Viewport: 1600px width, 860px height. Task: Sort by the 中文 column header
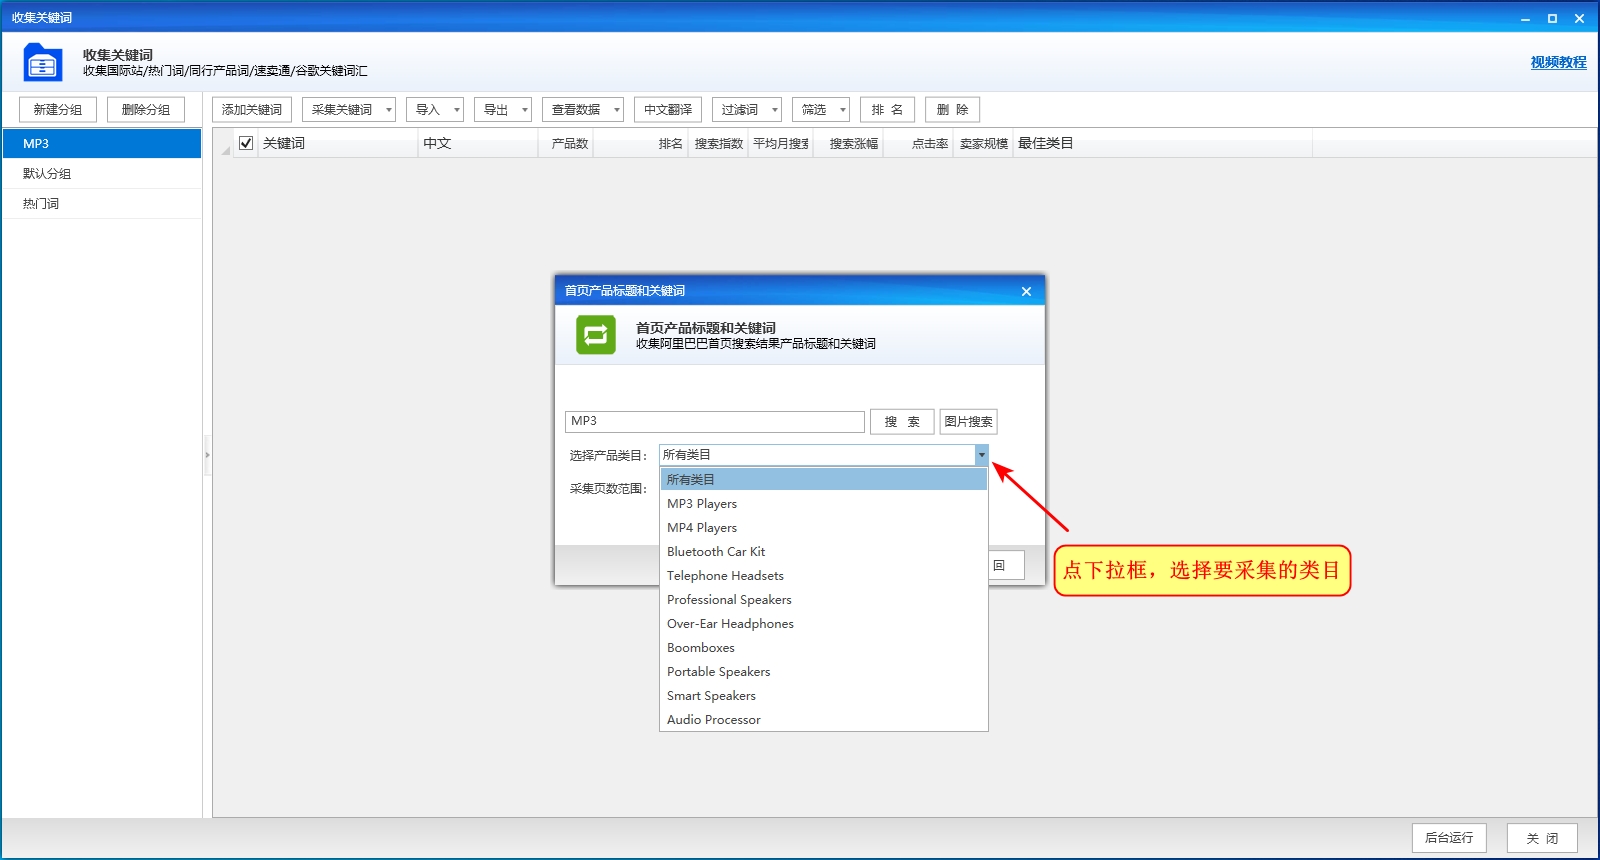[478, 143]
